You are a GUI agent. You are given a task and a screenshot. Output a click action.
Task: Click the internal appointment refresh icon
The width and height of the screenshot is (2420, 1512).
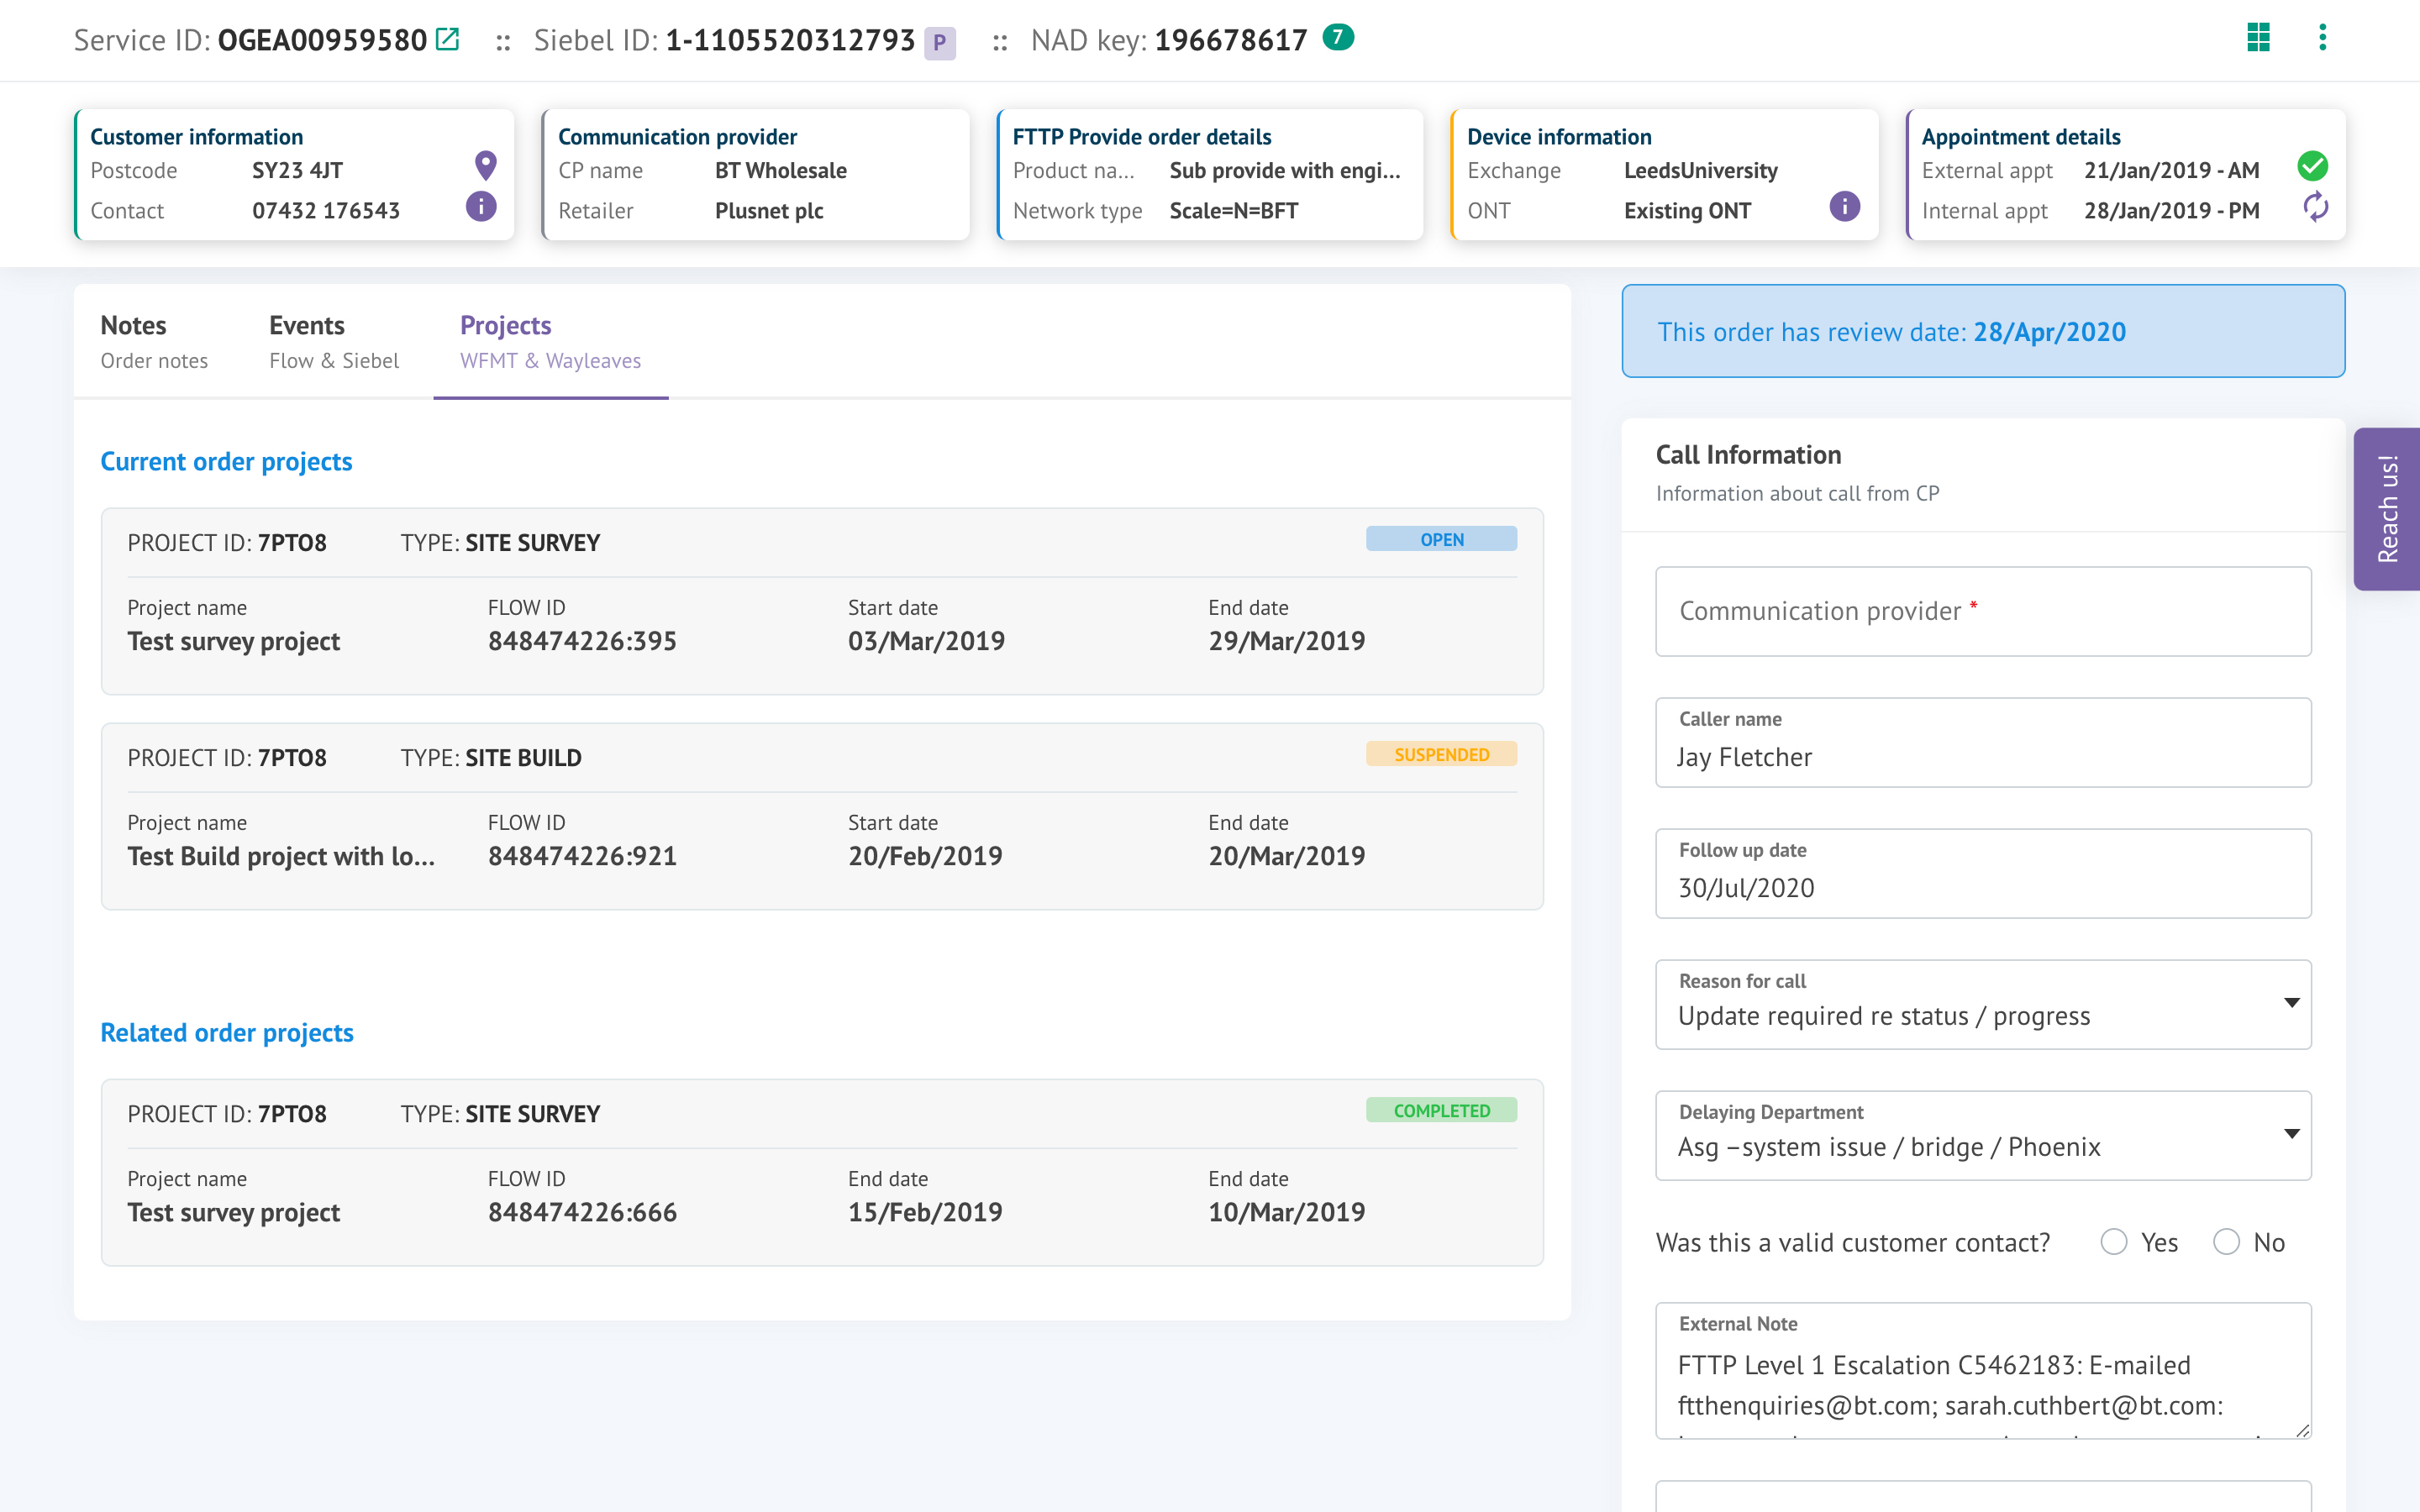[2315, 207]
